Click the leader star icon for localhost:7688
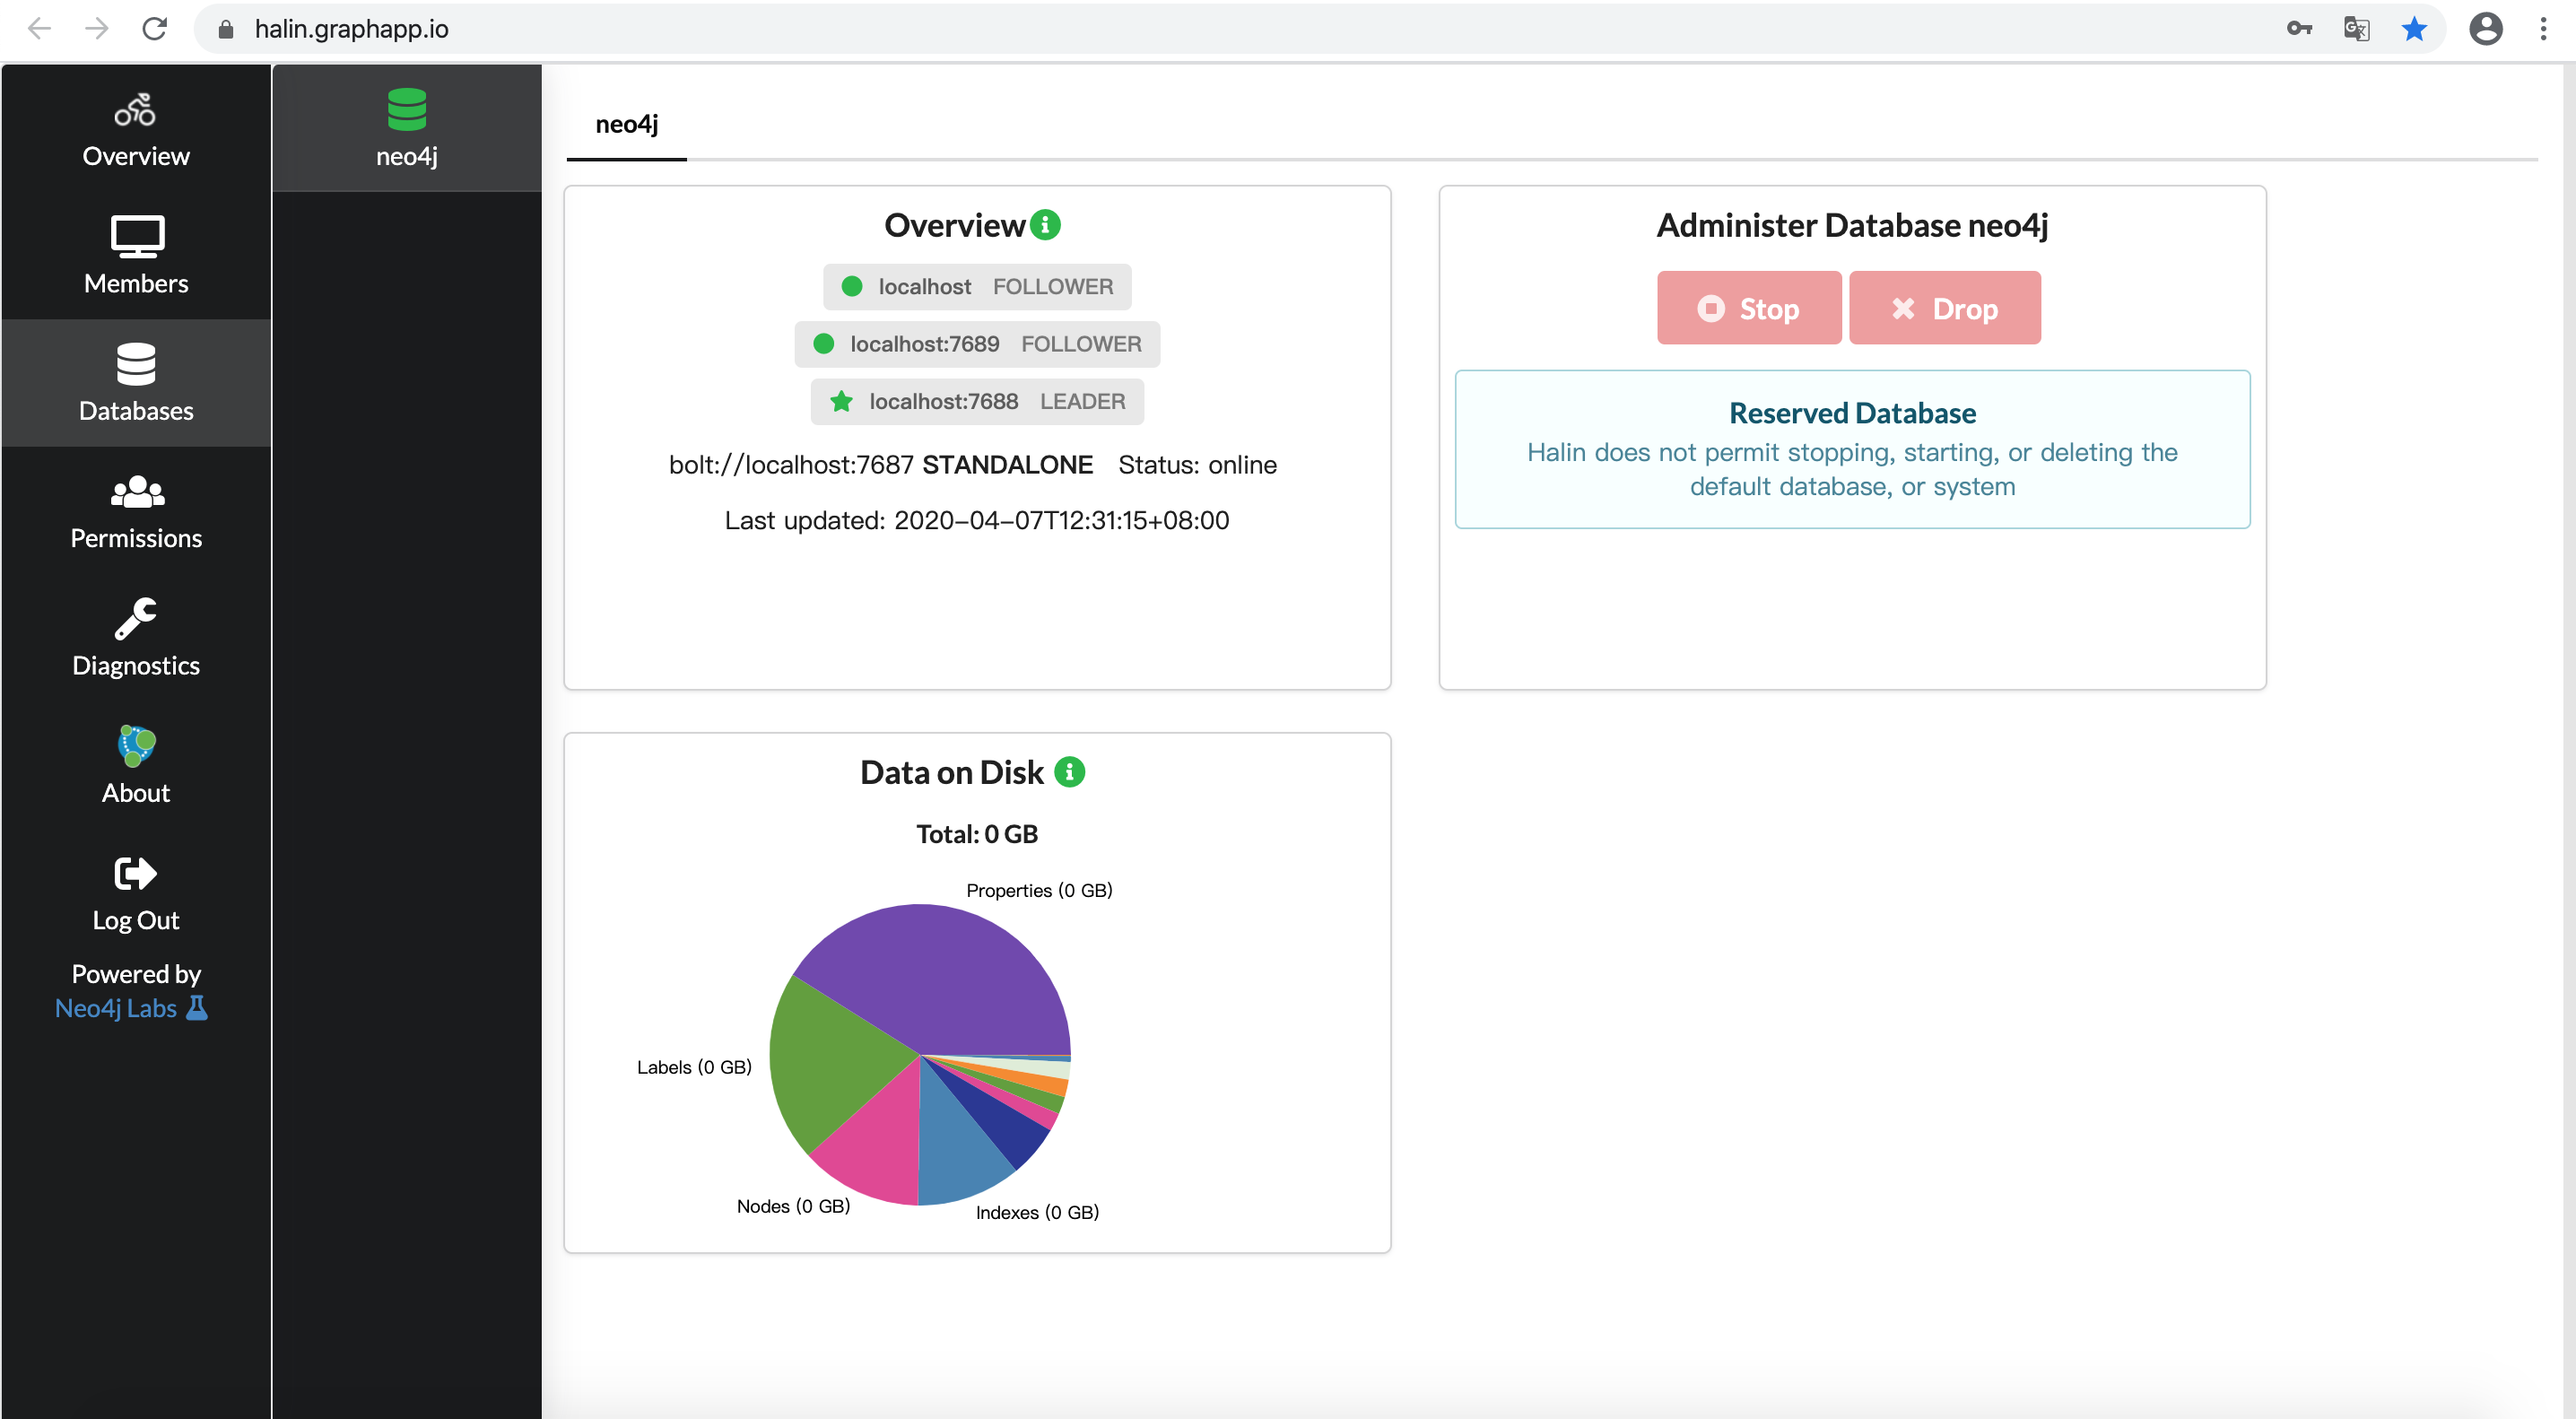 pos(841,401)
